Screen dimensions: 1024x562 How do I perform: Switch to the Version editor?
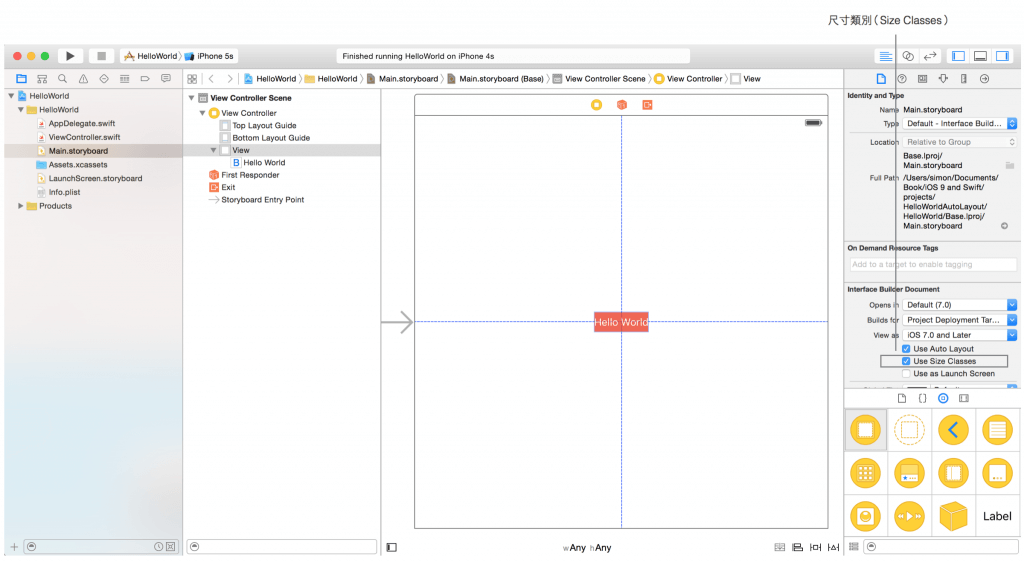point(930,56)
